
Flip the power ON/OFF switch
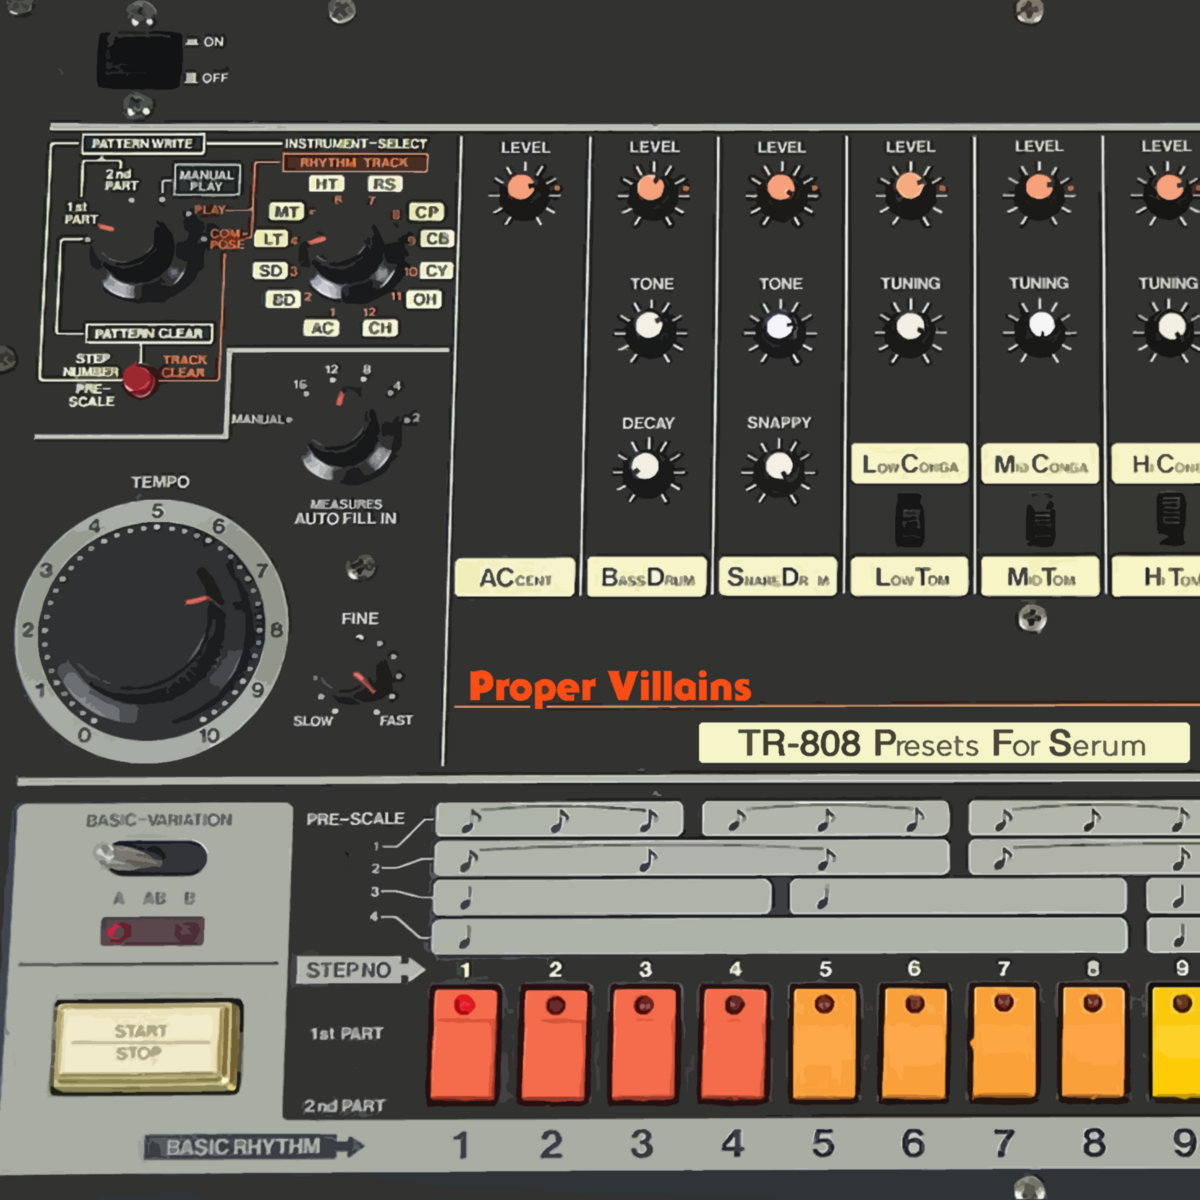[x=138, y=60]
